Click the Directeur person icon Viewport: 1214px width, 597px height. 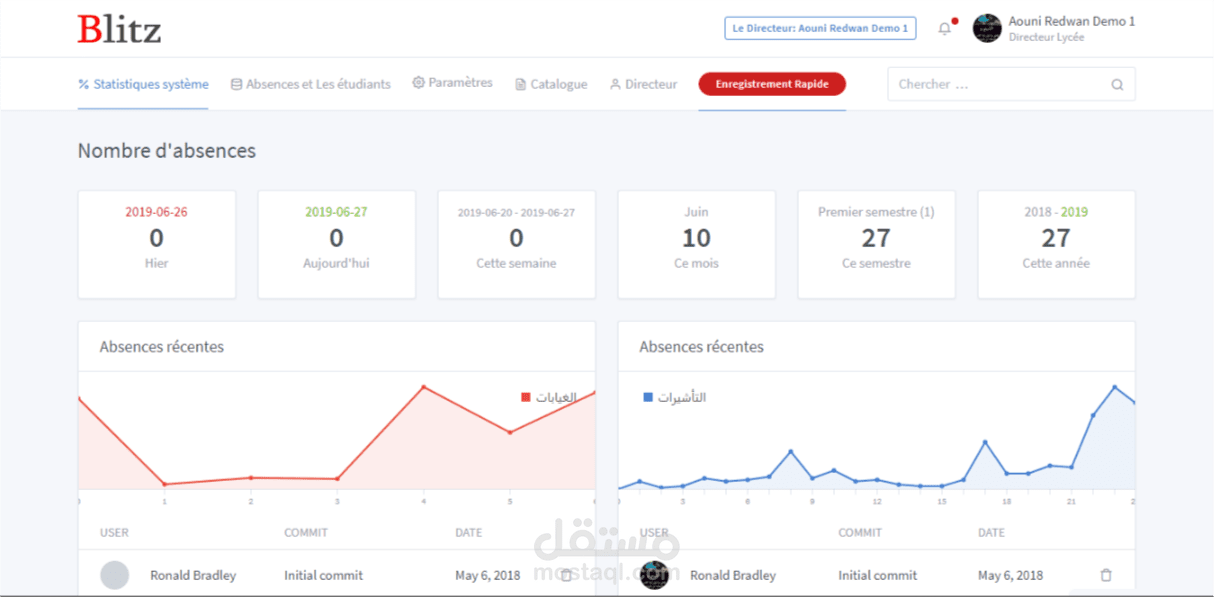(x=615, y=85)
